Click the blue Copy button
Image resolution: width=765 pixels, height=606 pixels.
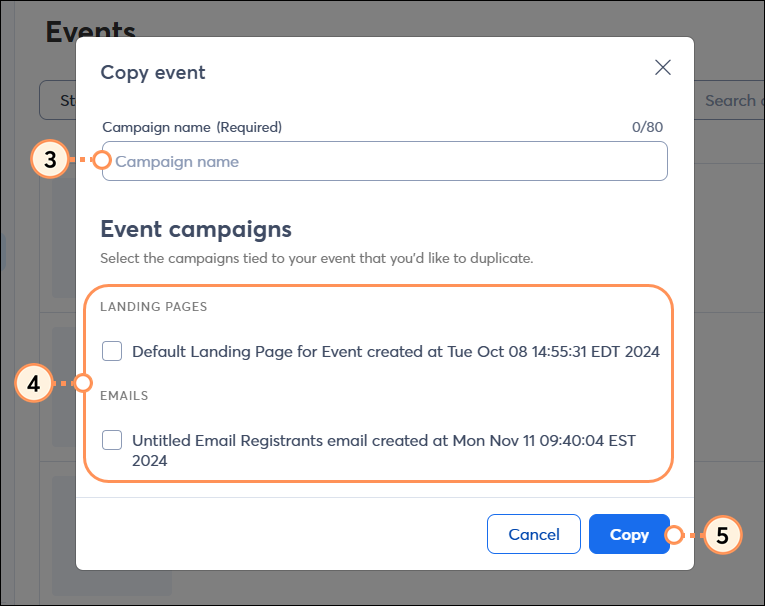[629, 534]
